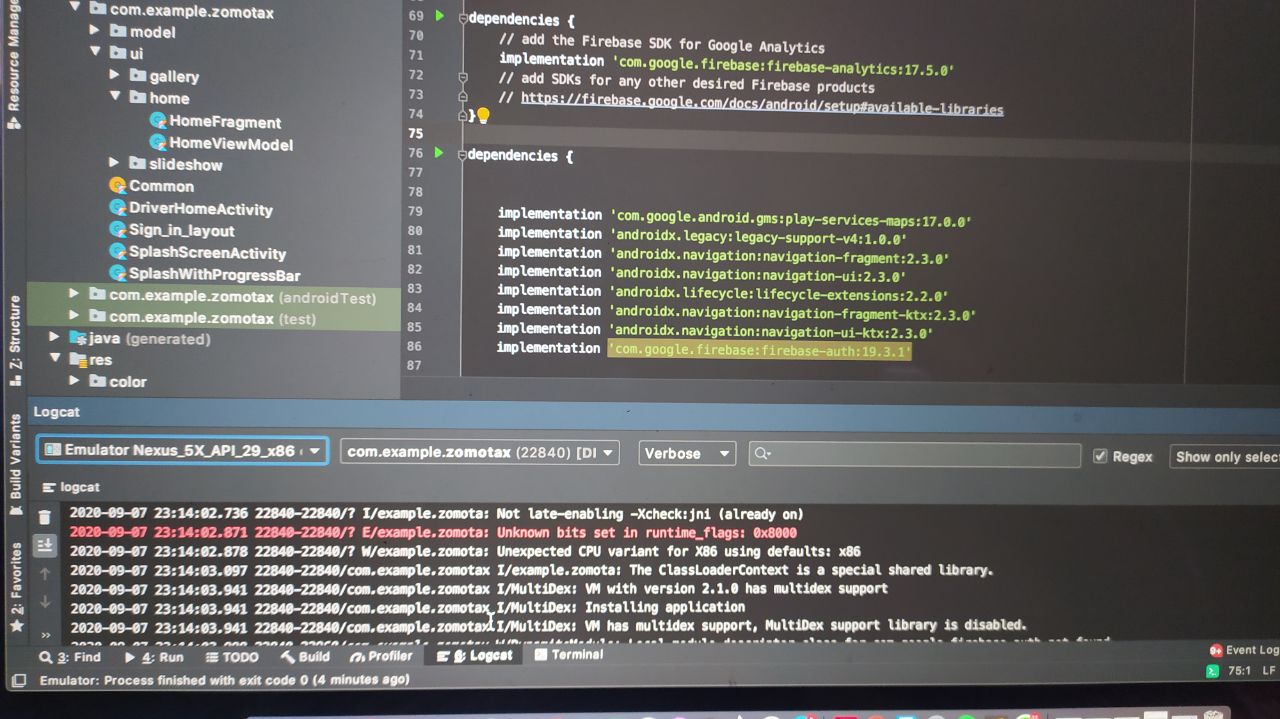Click the search magnifier icon in logcat filter
The height and width of the screenshot is (719, 1280).
tap(762, 453)
